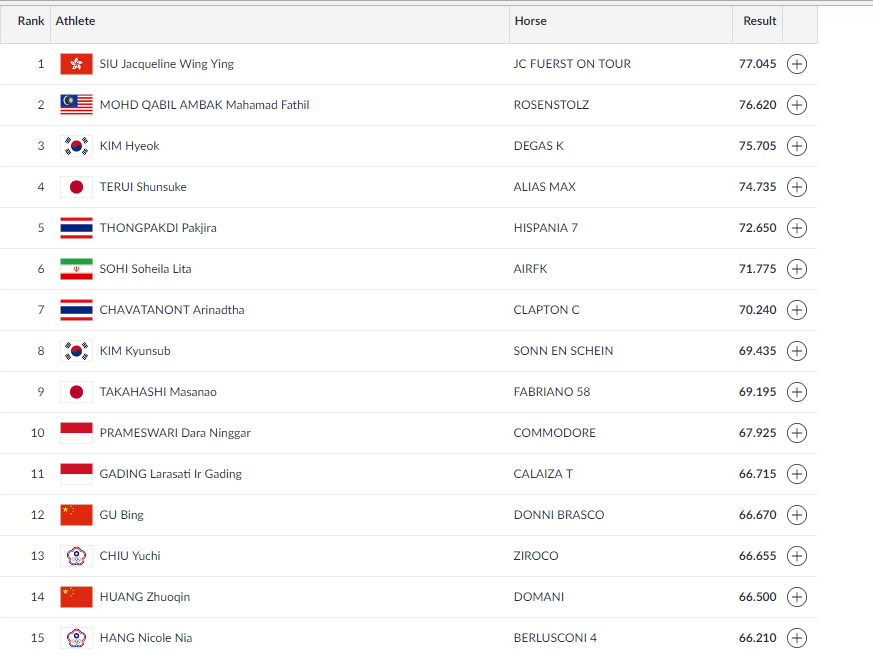This screenshot has height=659, width=873.
Task: Click plus icon for THONGPAKDI Pakjira row
Action: click(797, 228)
